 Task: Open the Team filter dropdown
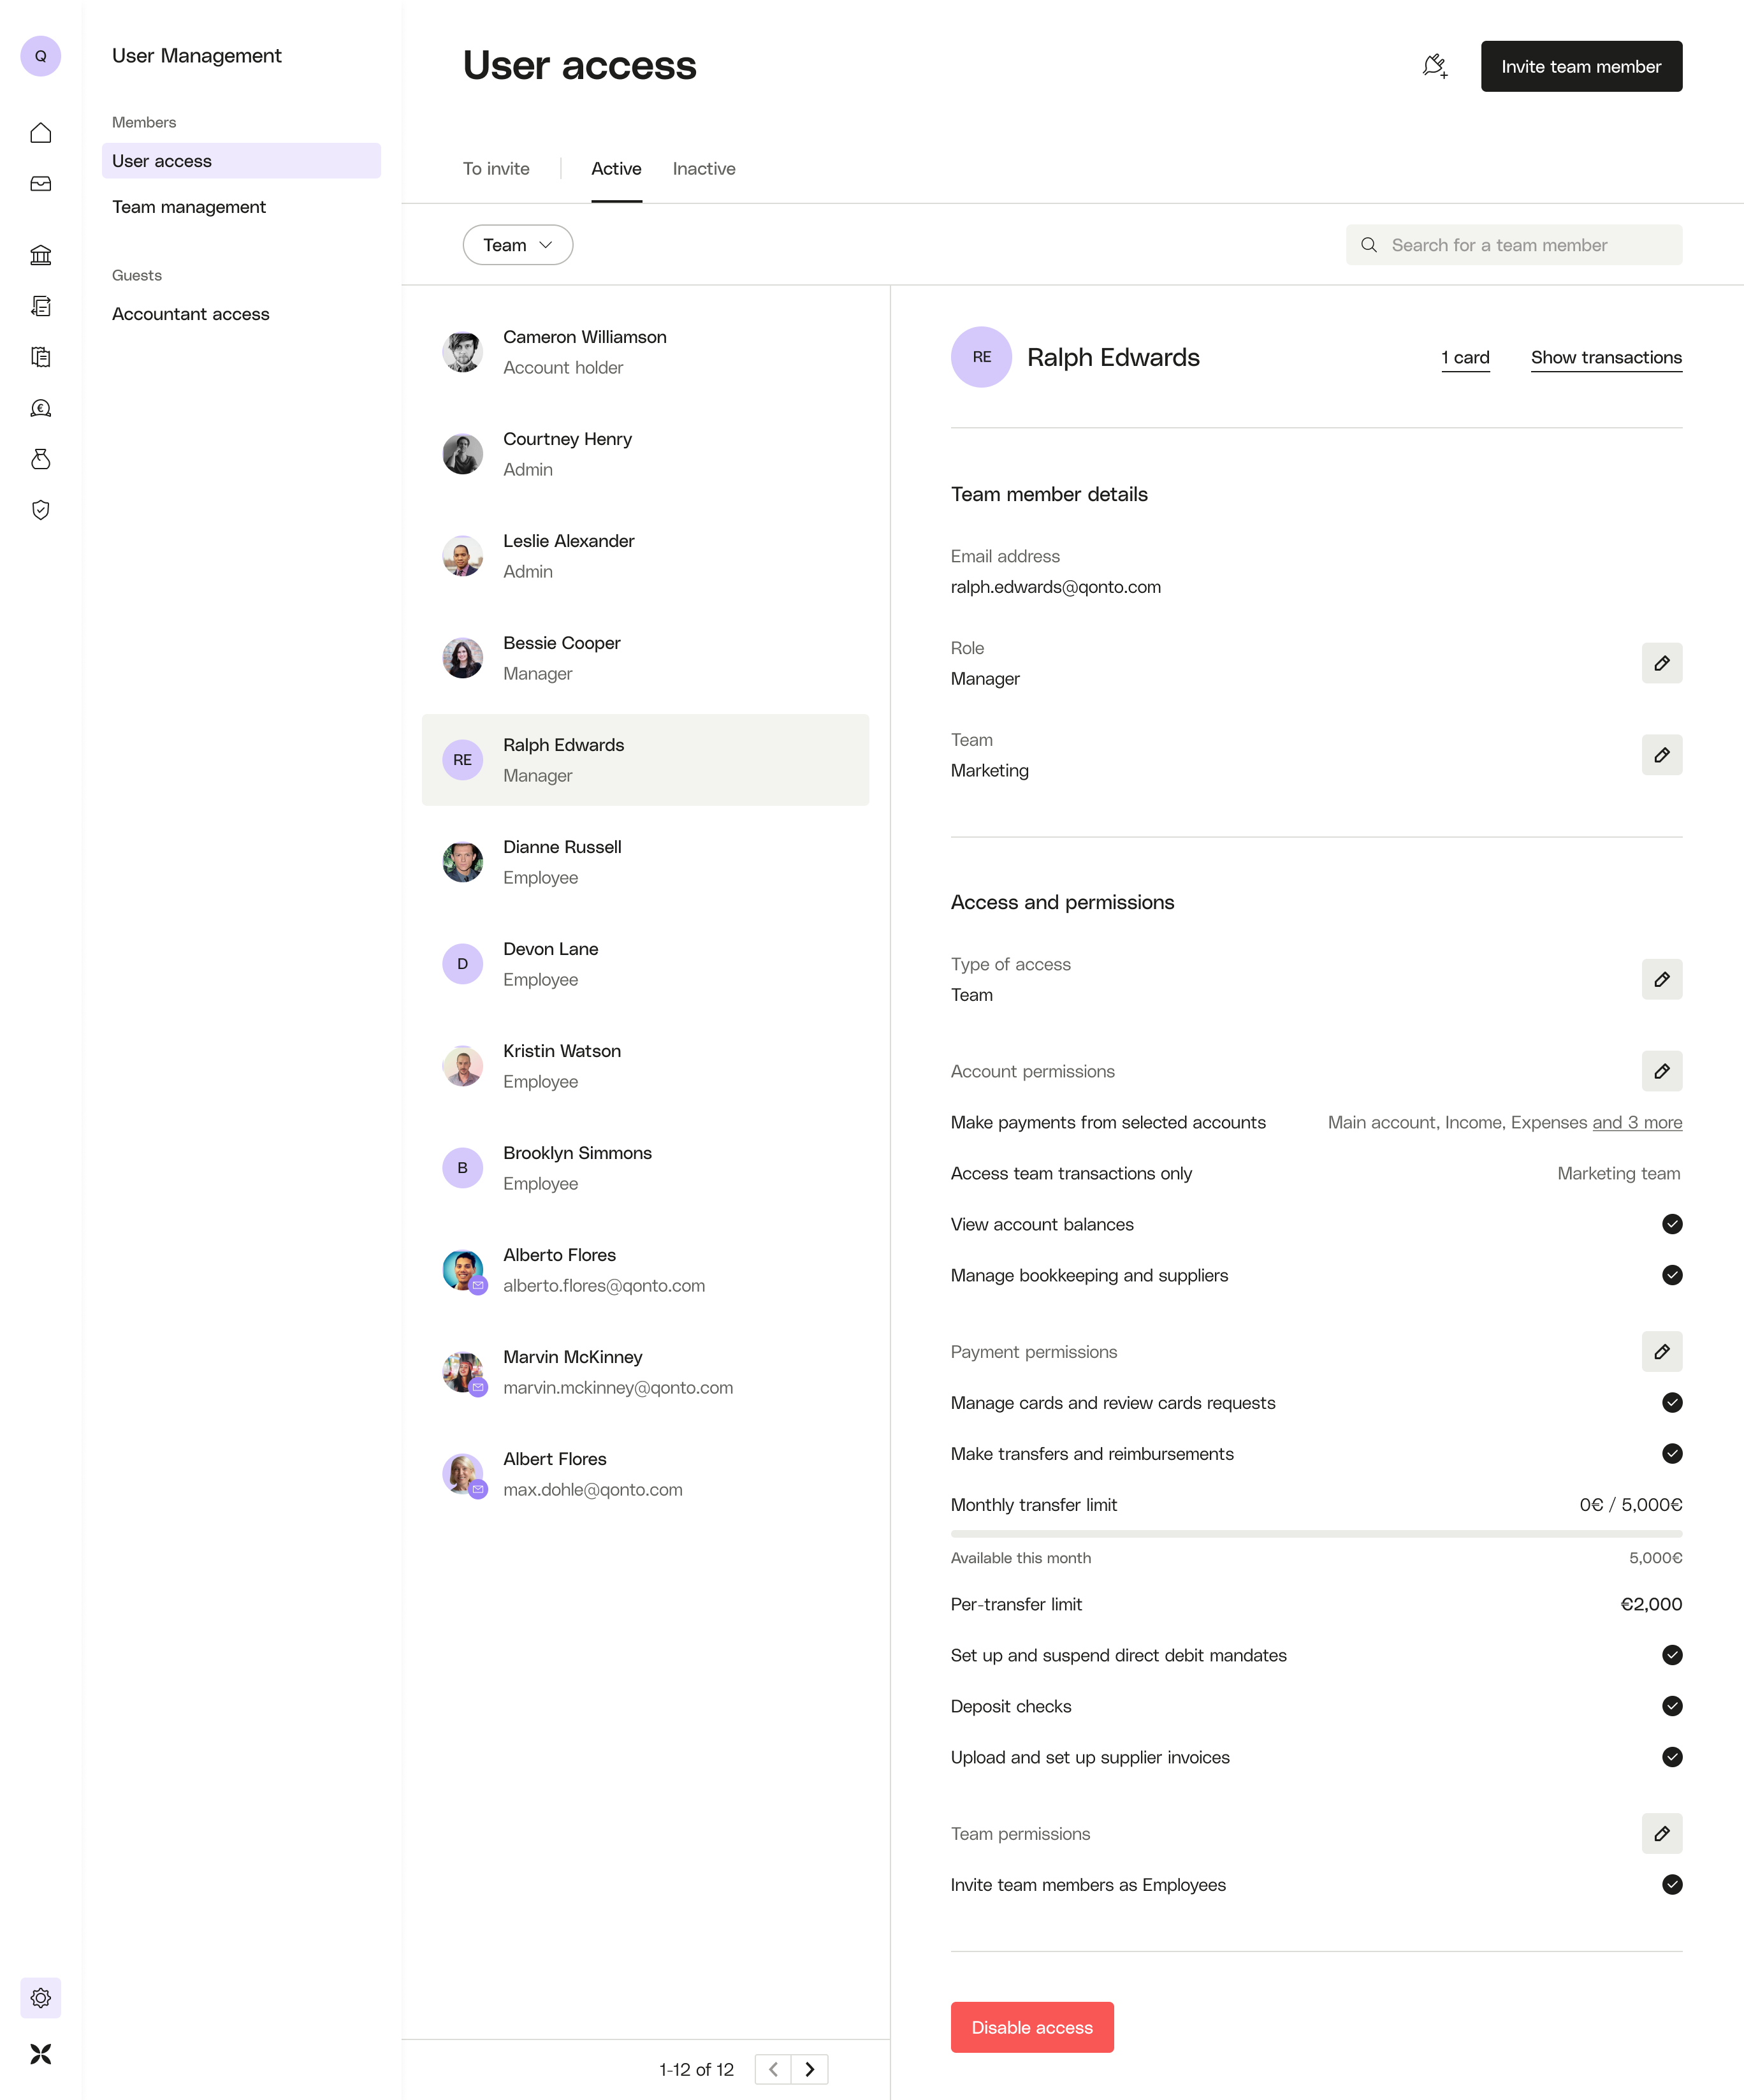(x=517, y=244)
